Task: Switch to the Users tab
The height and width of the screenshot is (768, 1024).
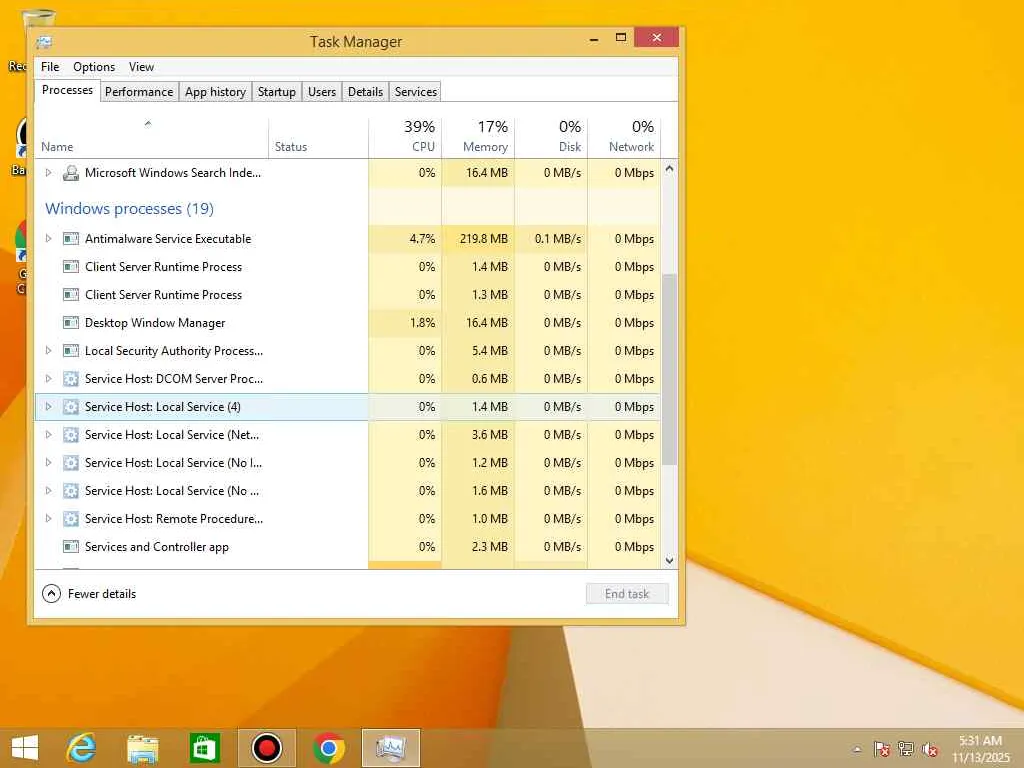Action: pyautogui.click(x=322, y=91)
